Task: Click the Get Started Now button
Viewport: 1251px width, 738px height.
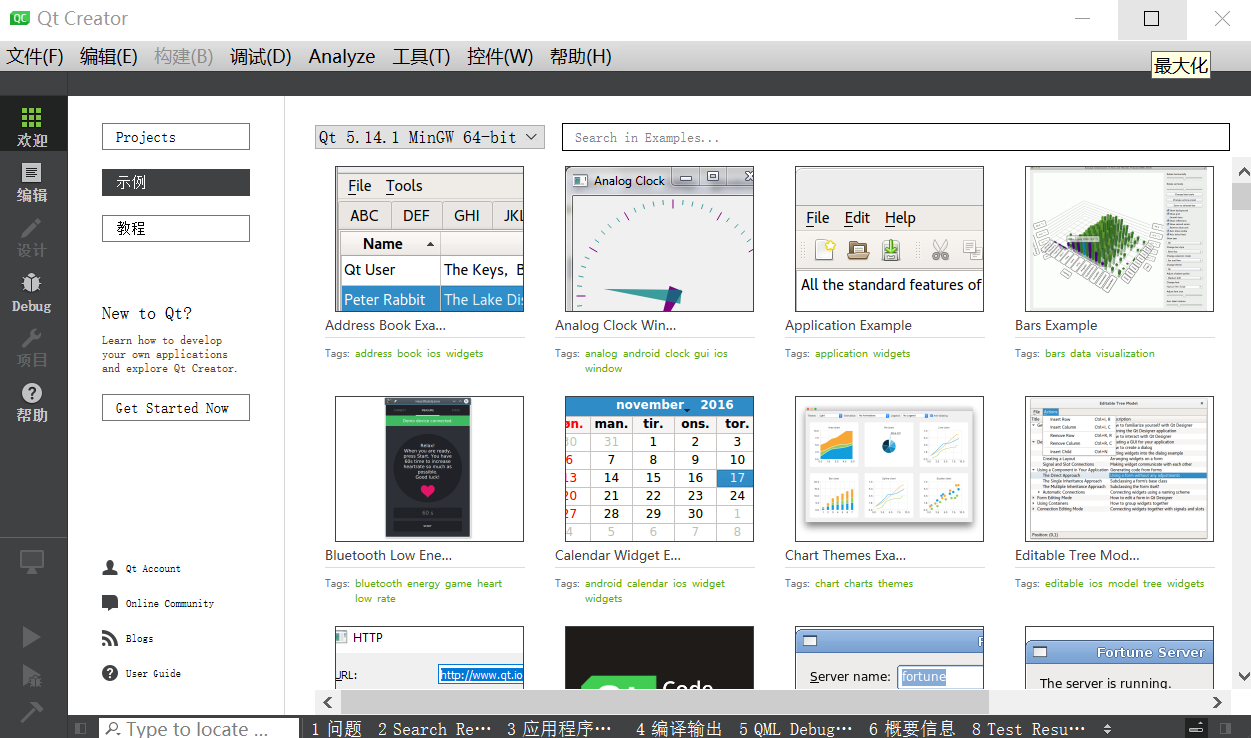Action: [176, 408]
